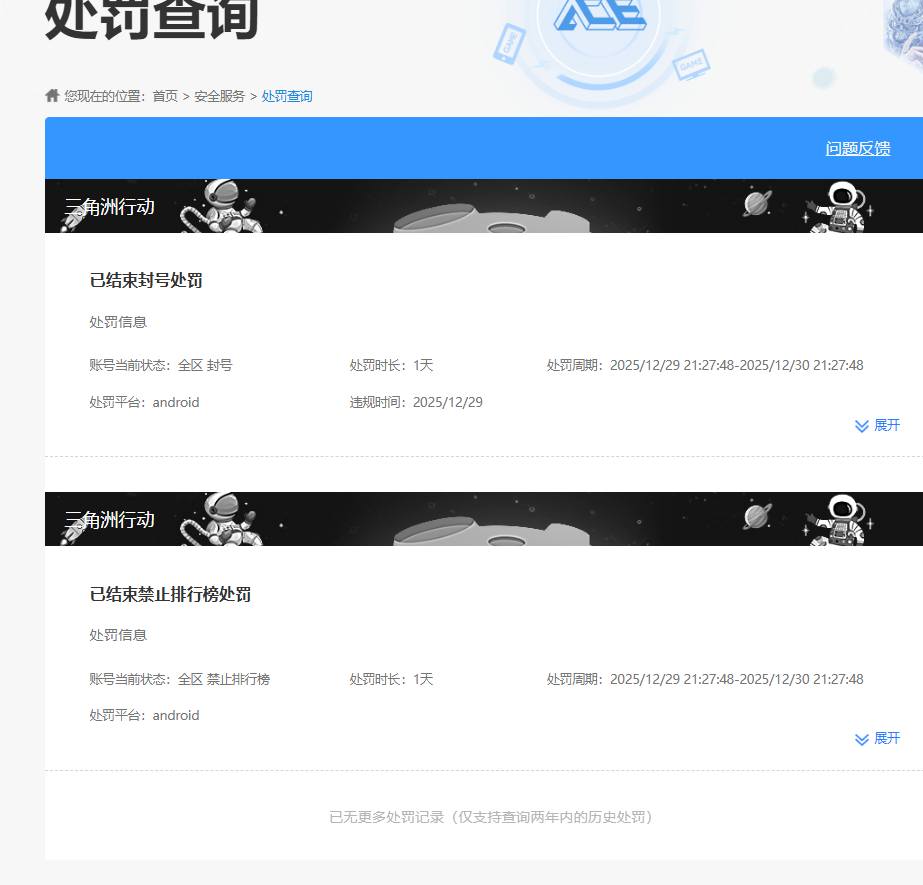Screen dimensions: 923x885
Task: Click the 三角洲行动 banner above 封号处罚
Action: [484, 206]
